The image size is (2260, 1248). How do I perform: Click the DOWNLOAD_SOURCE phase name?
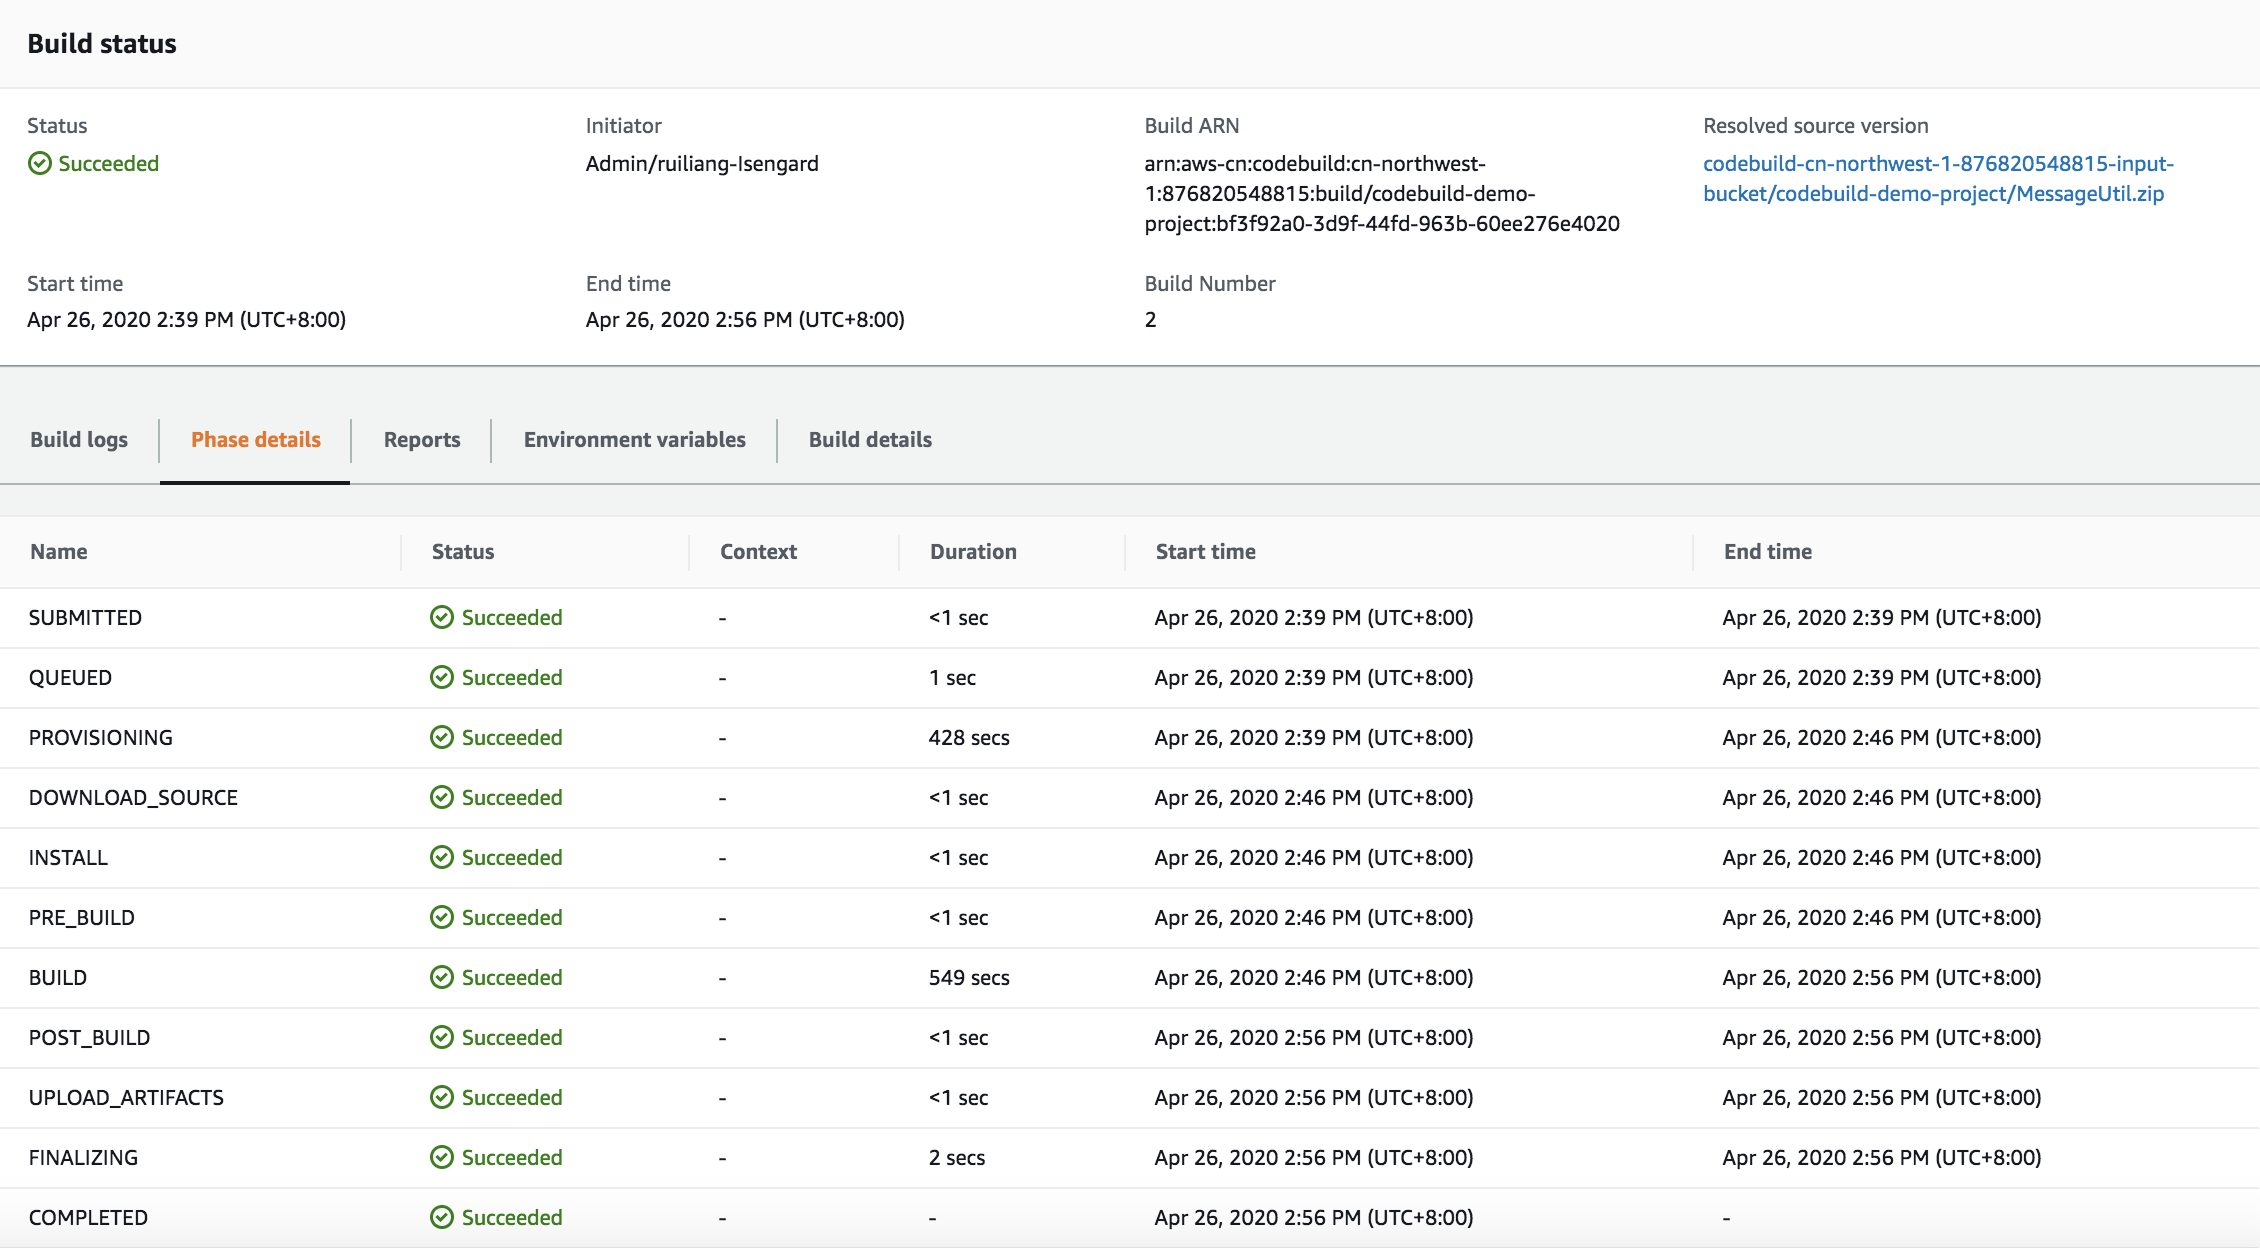click(x=133, y=798)
